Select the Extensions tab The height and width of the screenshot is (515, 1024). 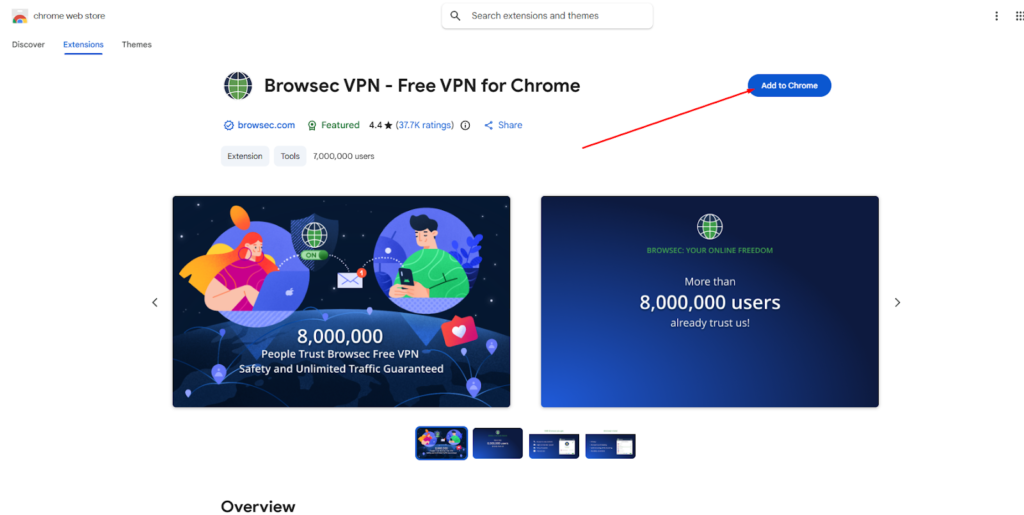pos(83,44)
